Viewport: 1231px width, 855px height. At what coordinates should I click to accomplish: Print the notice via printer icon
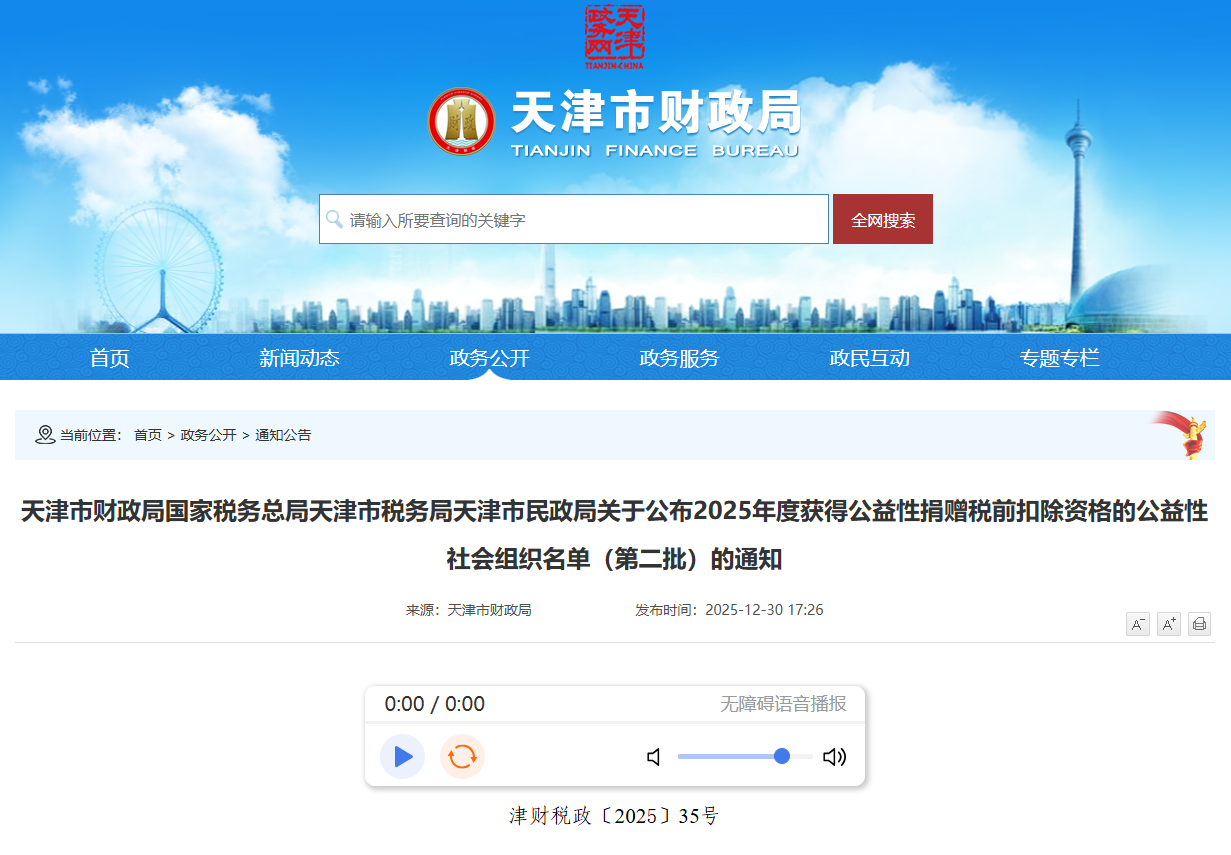[x=1198, y=623]
